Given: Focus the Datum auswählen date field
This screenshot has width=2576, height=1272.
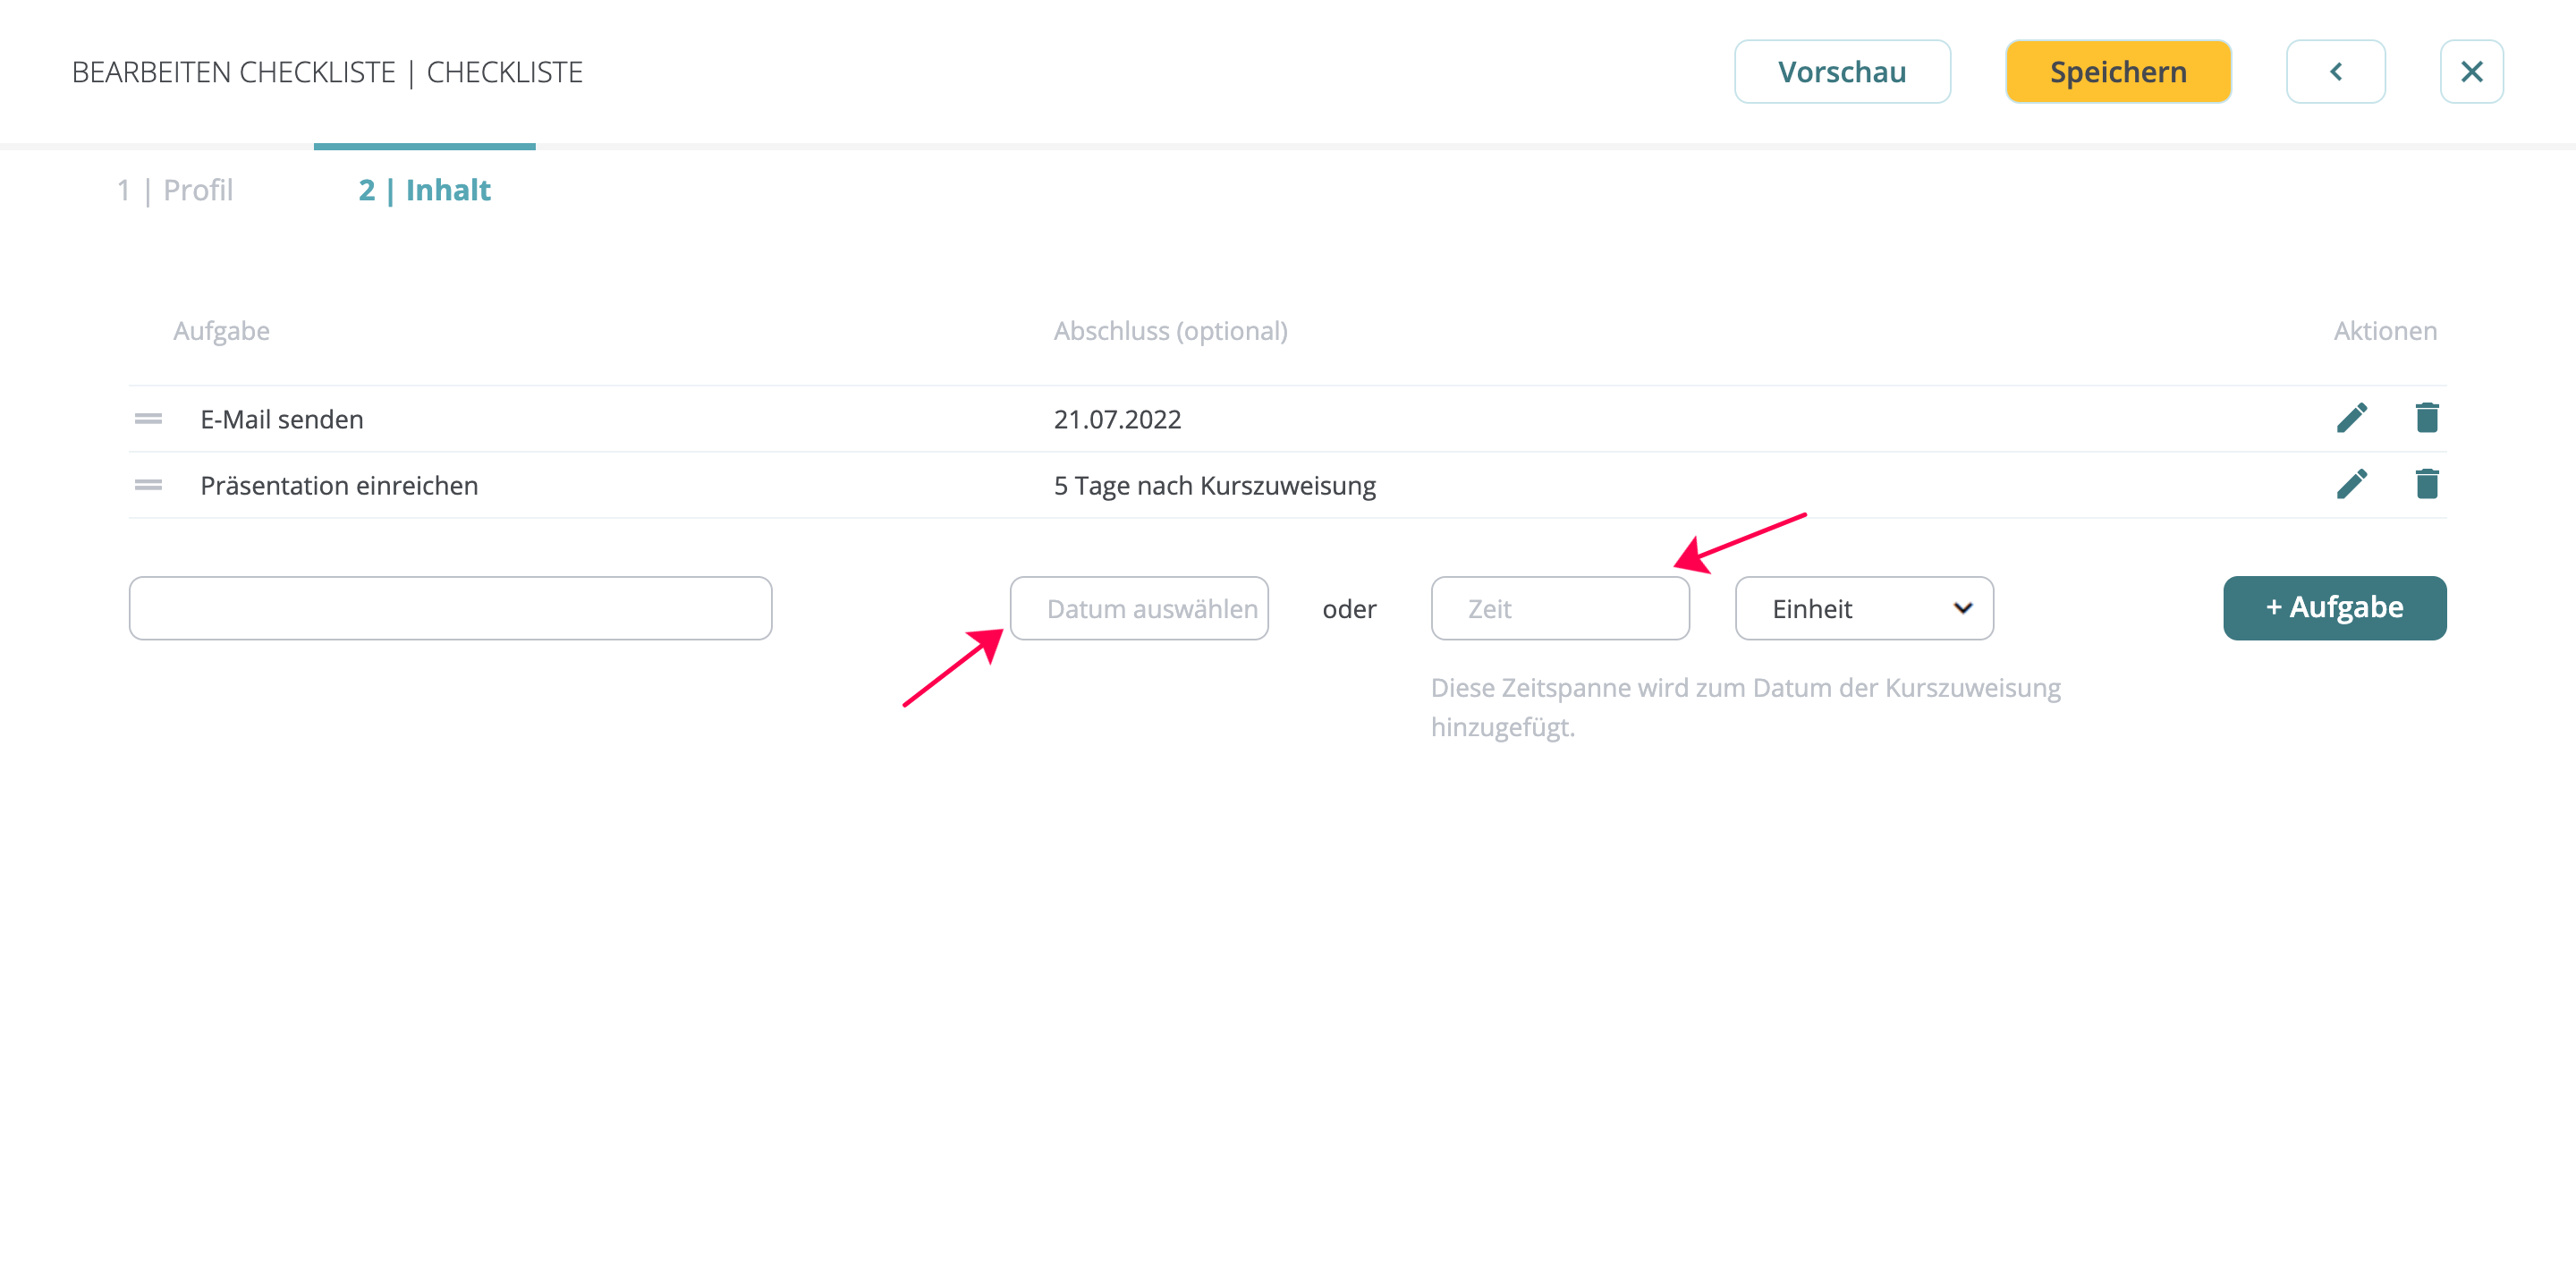Looking at the screenshot, I should 1139,608.
